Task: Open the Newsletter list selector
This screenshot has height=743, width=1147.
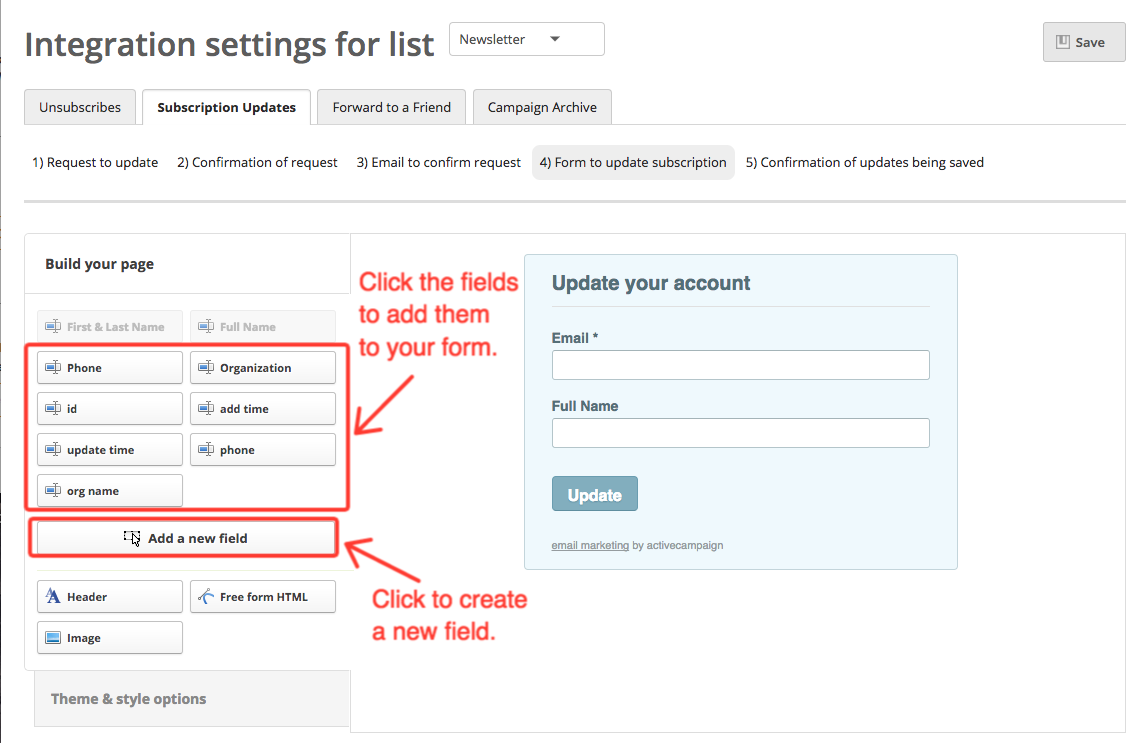Action: coord(526,39)
